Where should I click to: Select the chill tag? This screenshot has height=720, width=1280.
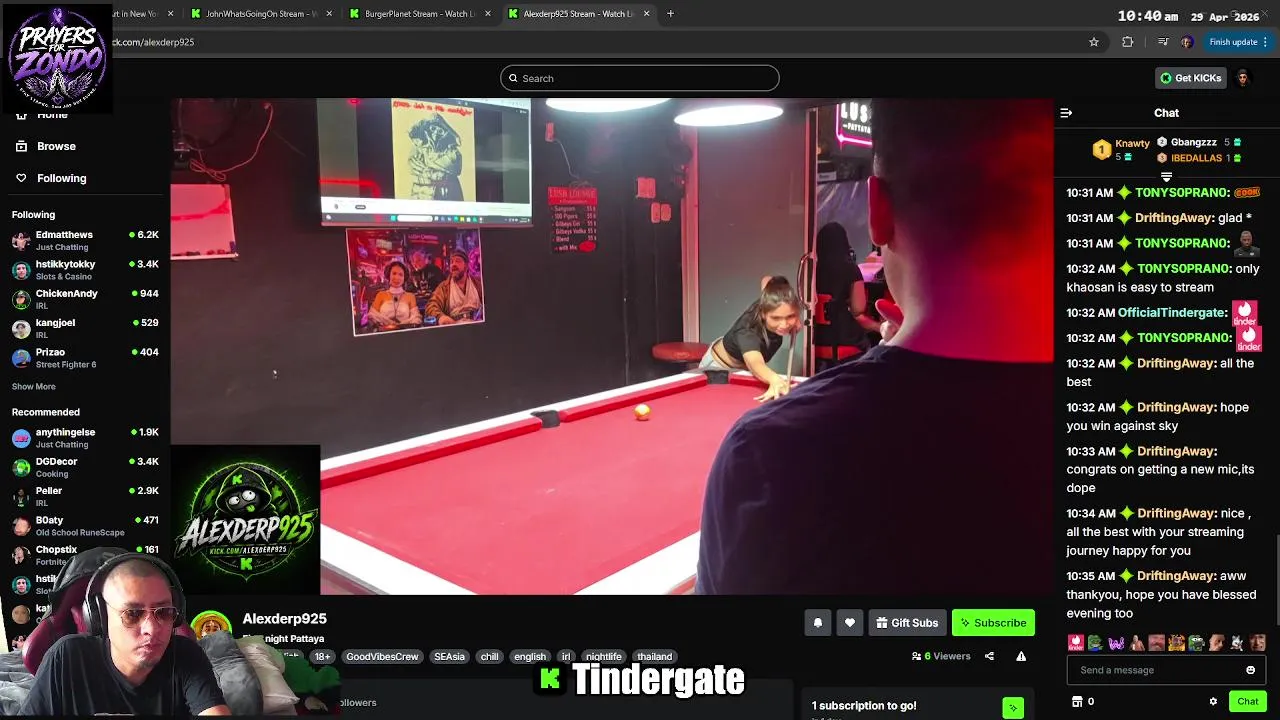(x=489, y=657)
